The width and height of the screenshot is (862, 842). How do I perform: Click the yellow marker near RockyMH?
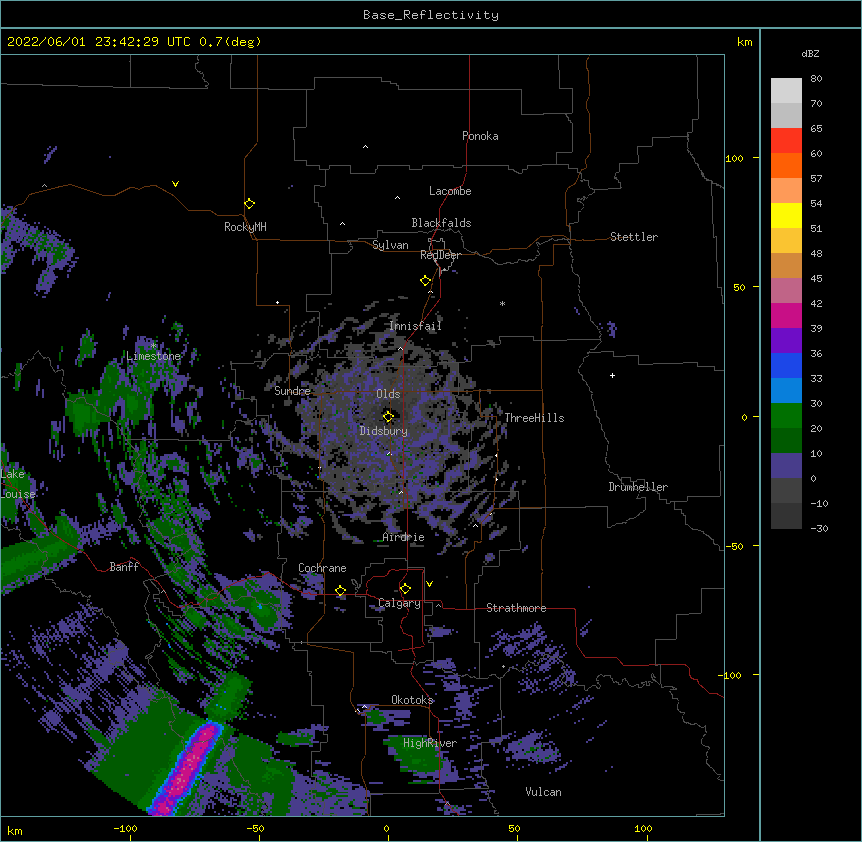tap(249, 203)
